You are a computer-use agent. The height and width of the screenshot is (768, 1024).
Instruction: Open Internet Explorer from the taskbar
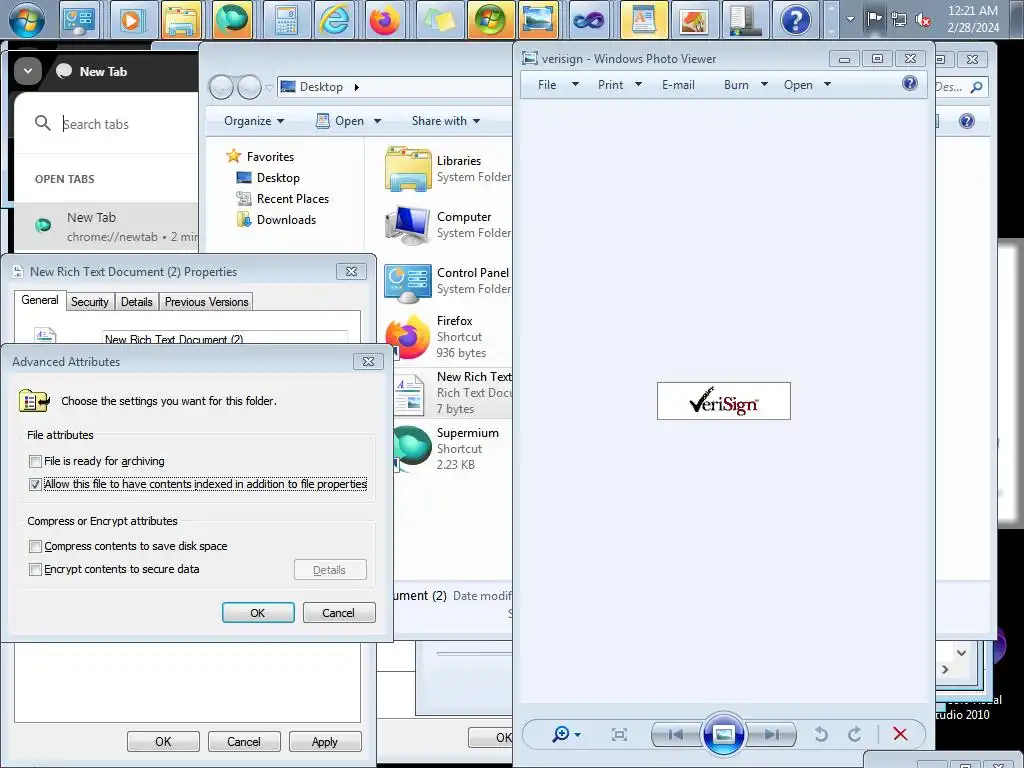coord(334,20)
